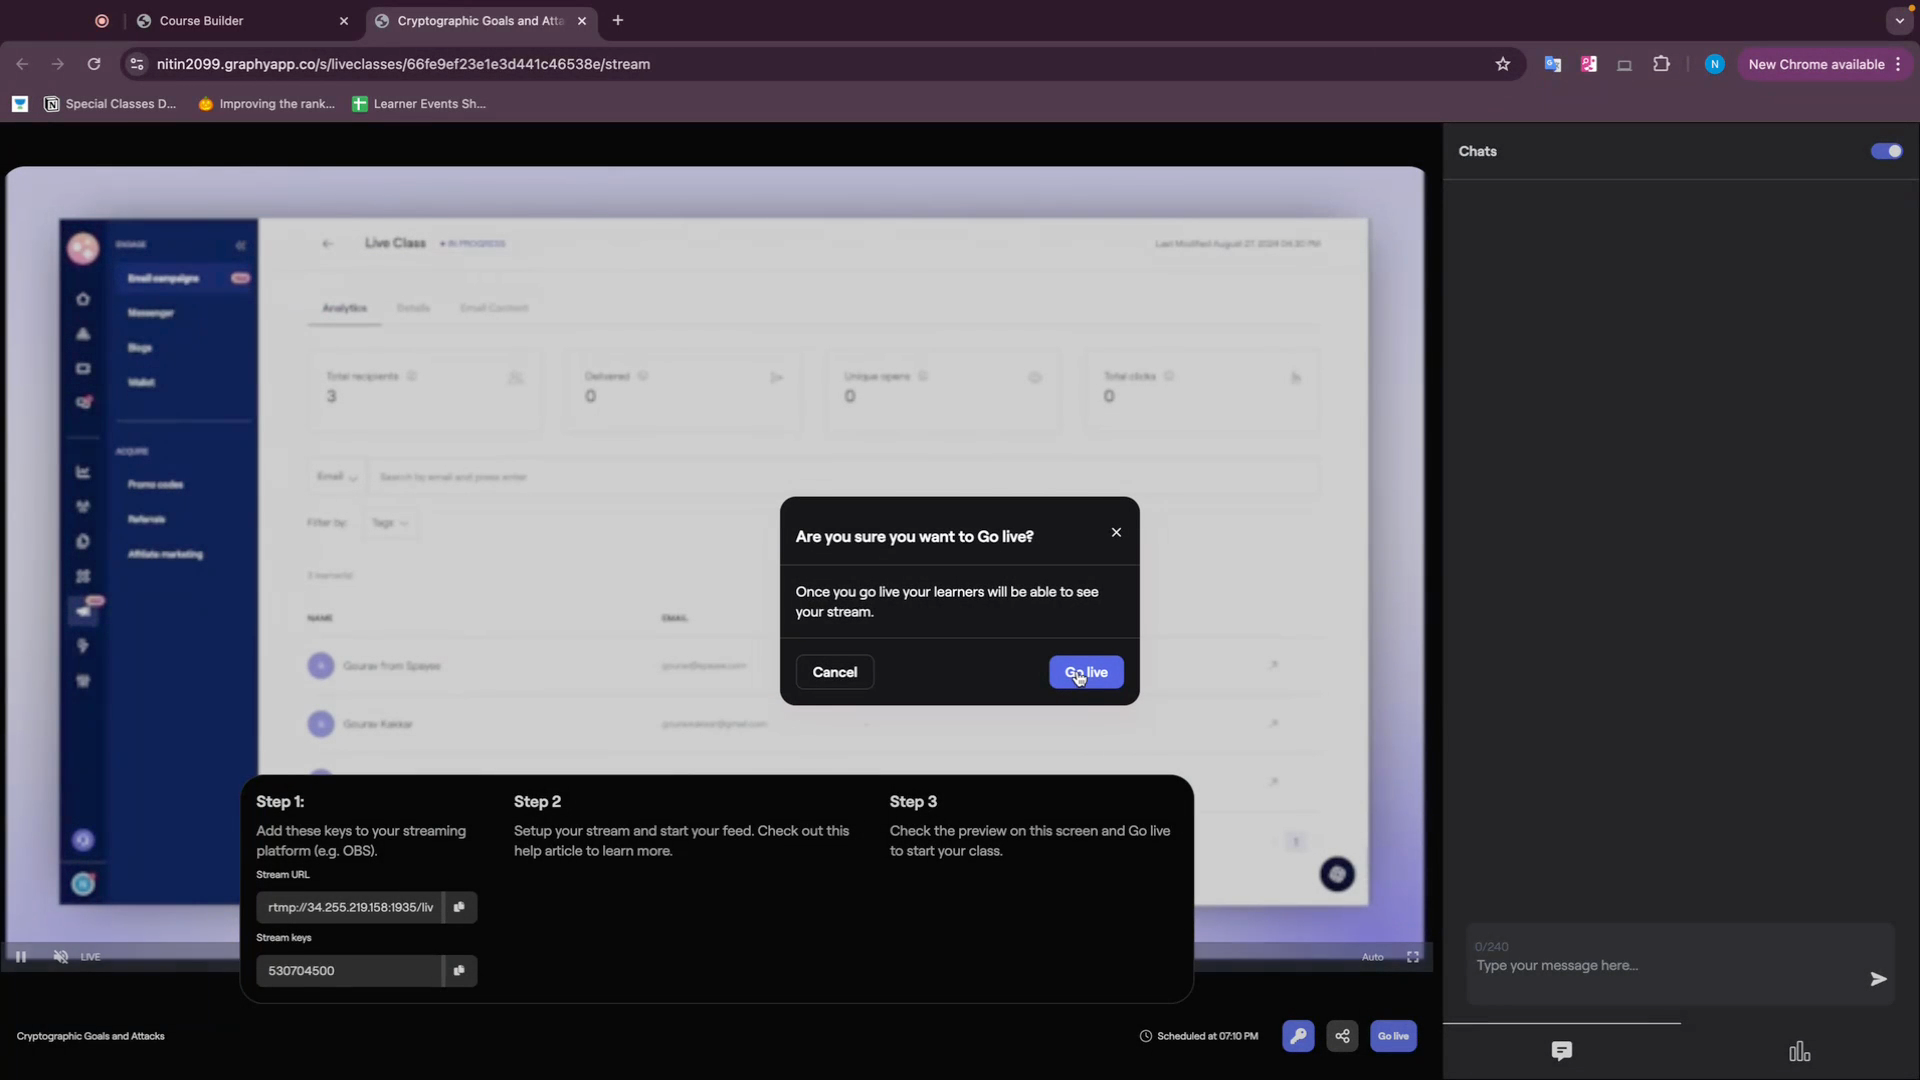
Task: Unmute the live preview audio
Action: click(x=61, y=957)
